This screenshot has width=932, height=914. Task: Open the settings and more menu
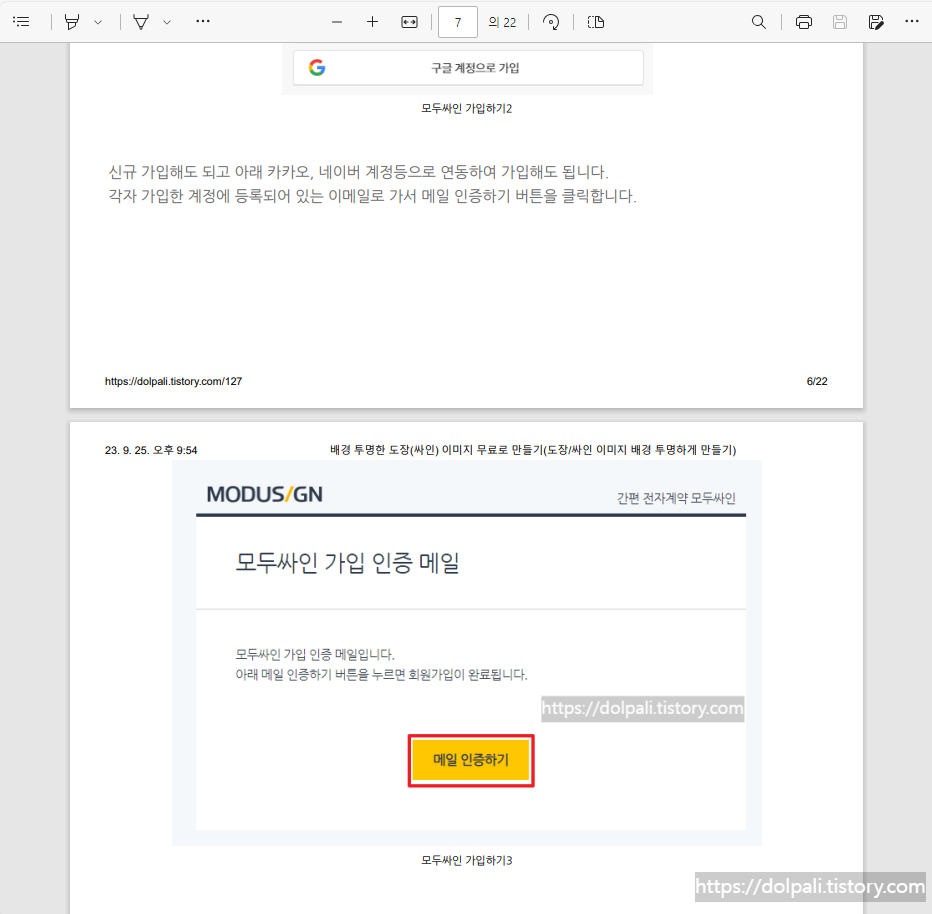coord(912,21)
